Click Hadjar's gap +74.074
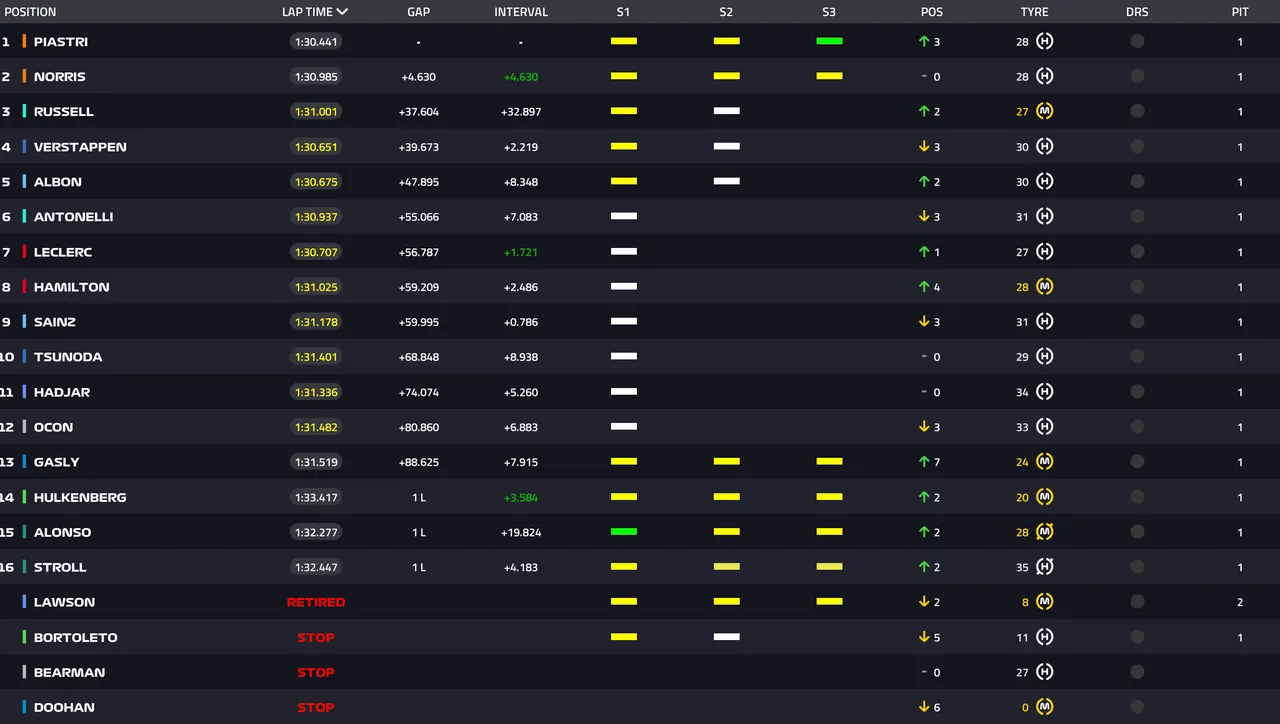 coord(419,392)
